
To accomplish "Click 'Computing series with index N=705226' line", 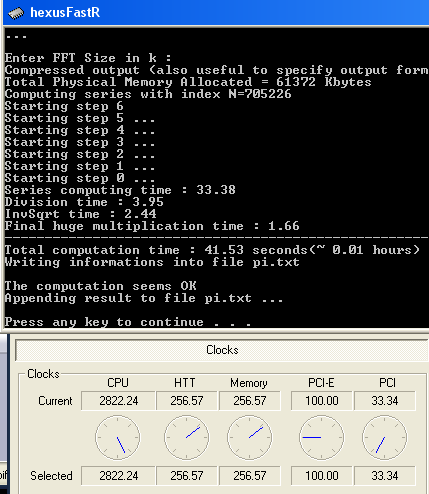I will [148, 94].
